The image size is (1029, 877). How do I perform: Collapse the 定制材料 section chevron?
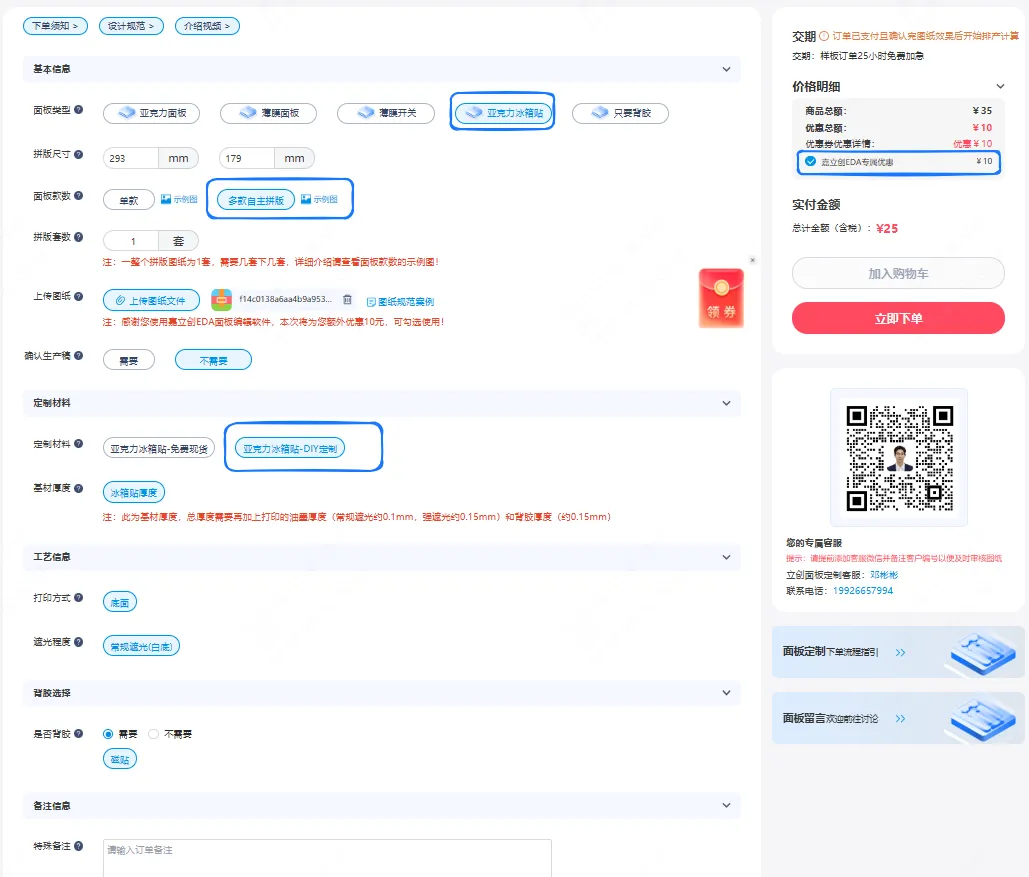[x=727, y=403]
